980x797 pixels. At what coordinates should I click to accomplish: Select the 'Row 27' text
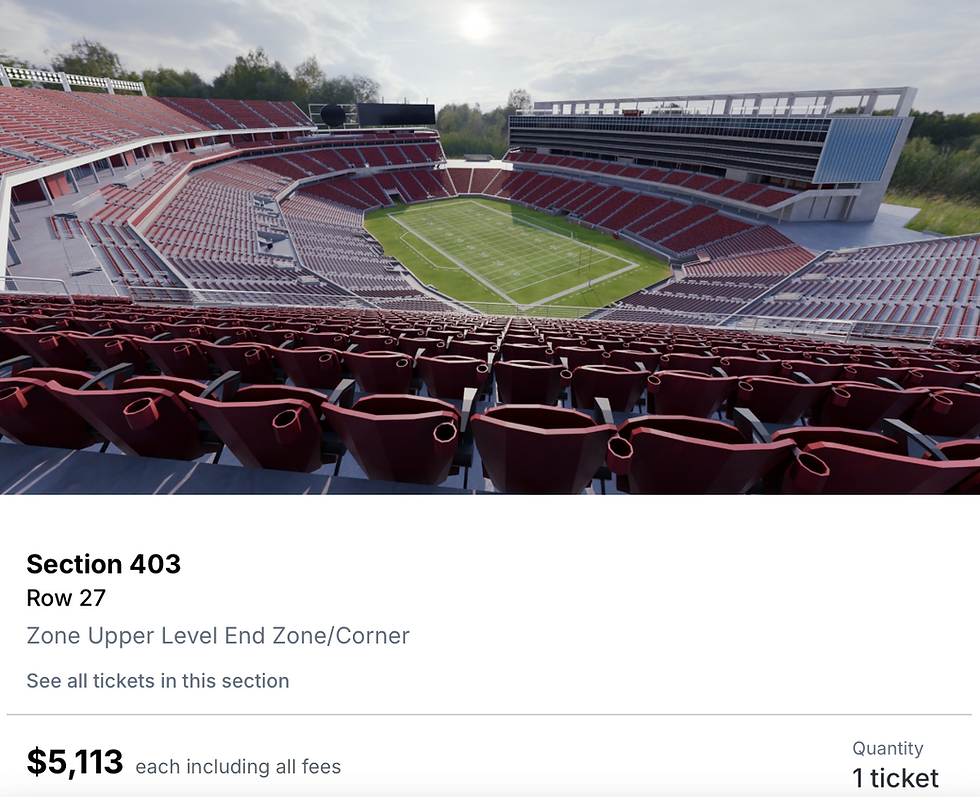pyautogui.click(x=66, y=598)
